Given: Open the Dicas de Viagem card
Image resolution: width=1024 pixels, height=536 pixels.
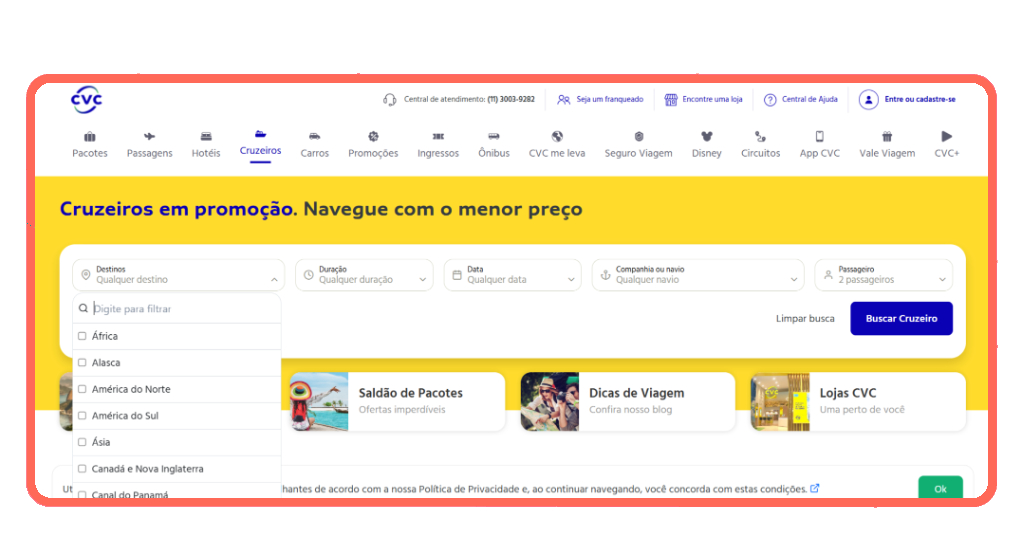Looking at the screenshot, I should click(628, 402).
